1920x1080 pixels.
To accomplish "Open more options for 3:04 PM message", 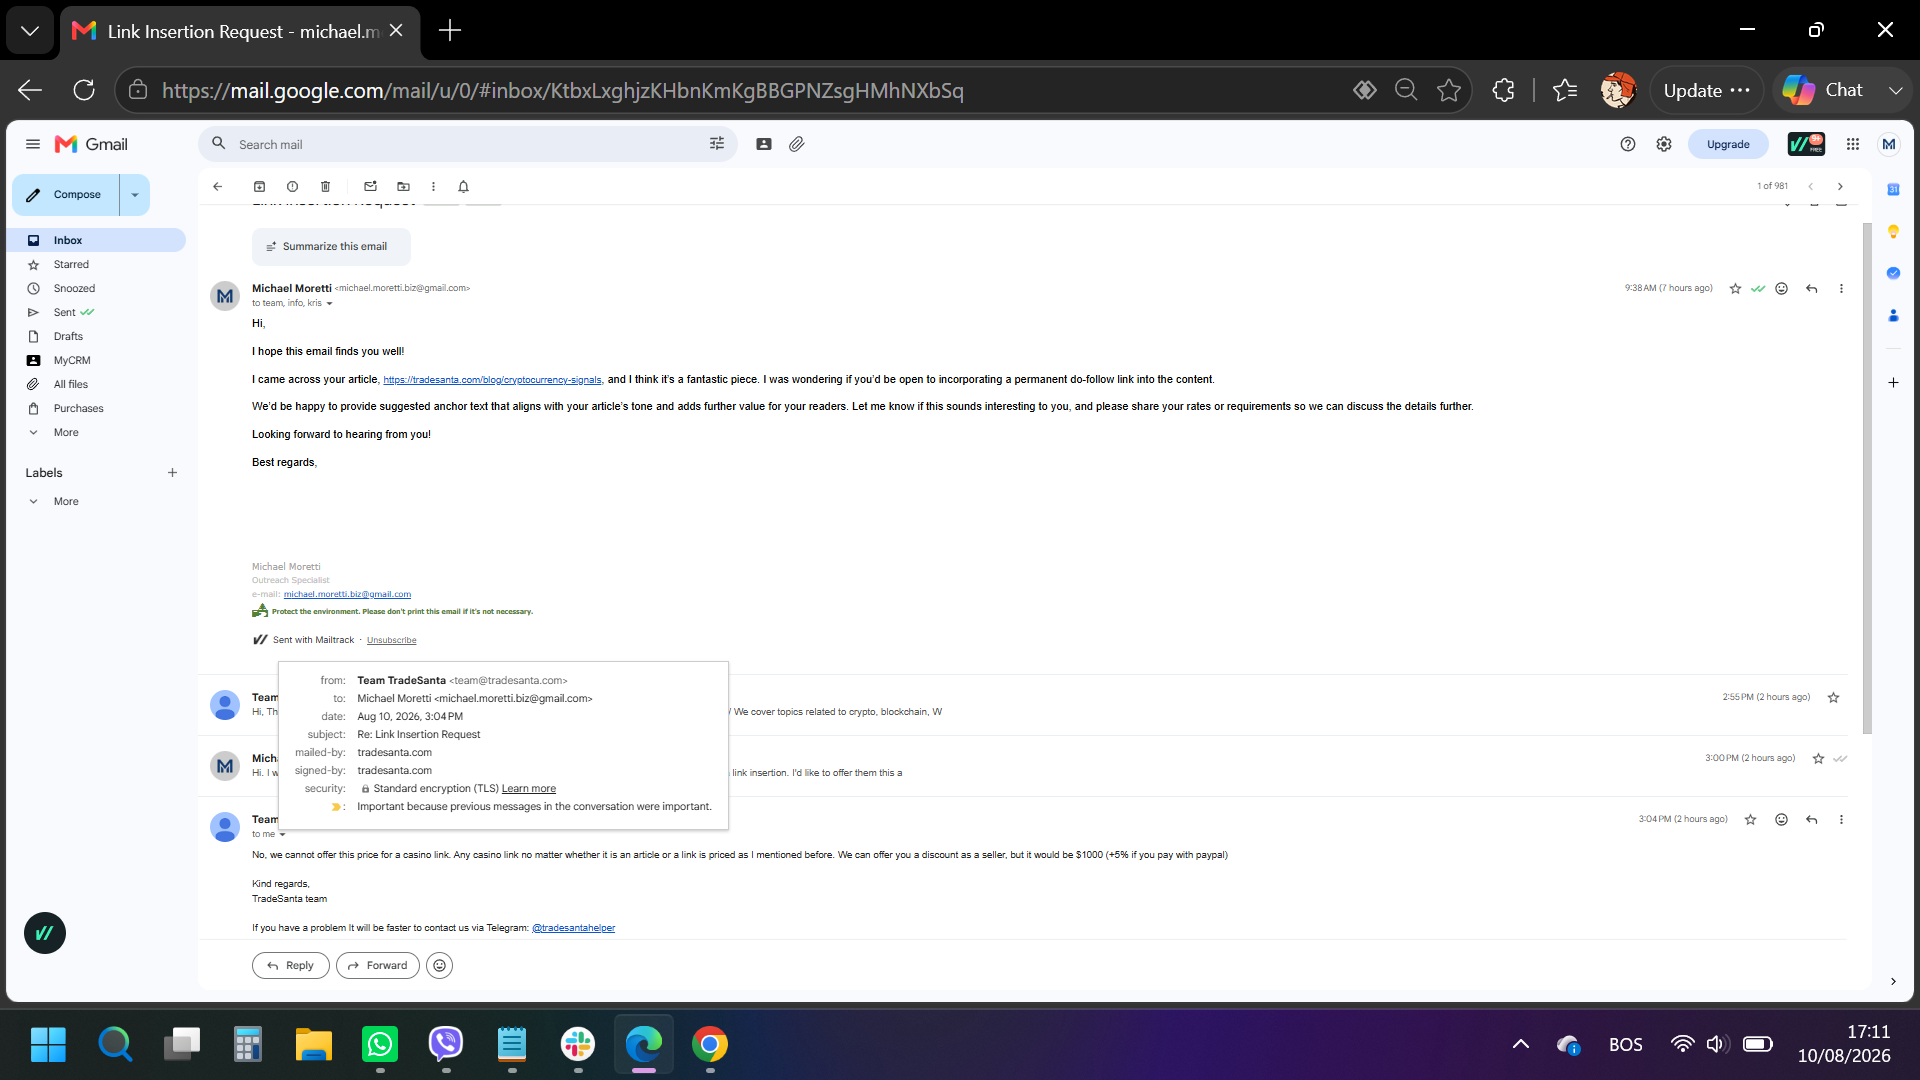I will (1841, 820).
